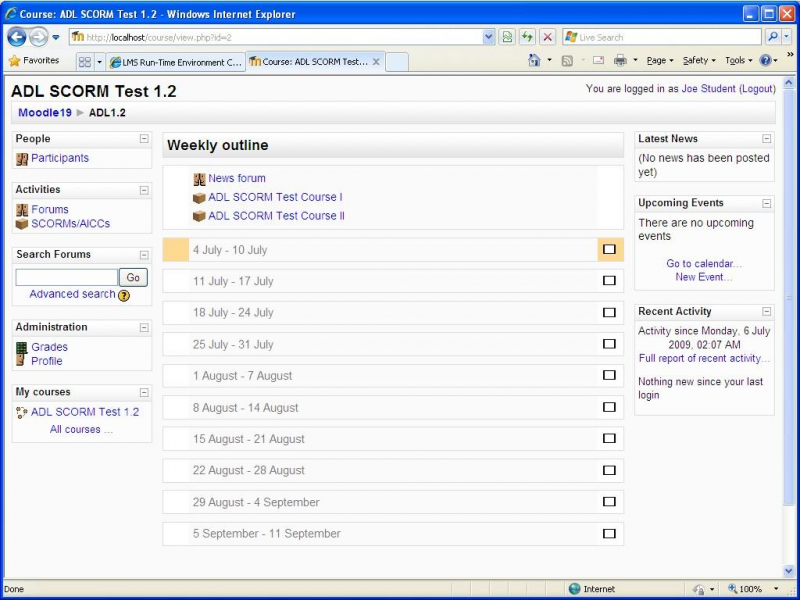
Task: Toggle the show-only-week box for 25 July - 31 July
Action: coord(609,344)
